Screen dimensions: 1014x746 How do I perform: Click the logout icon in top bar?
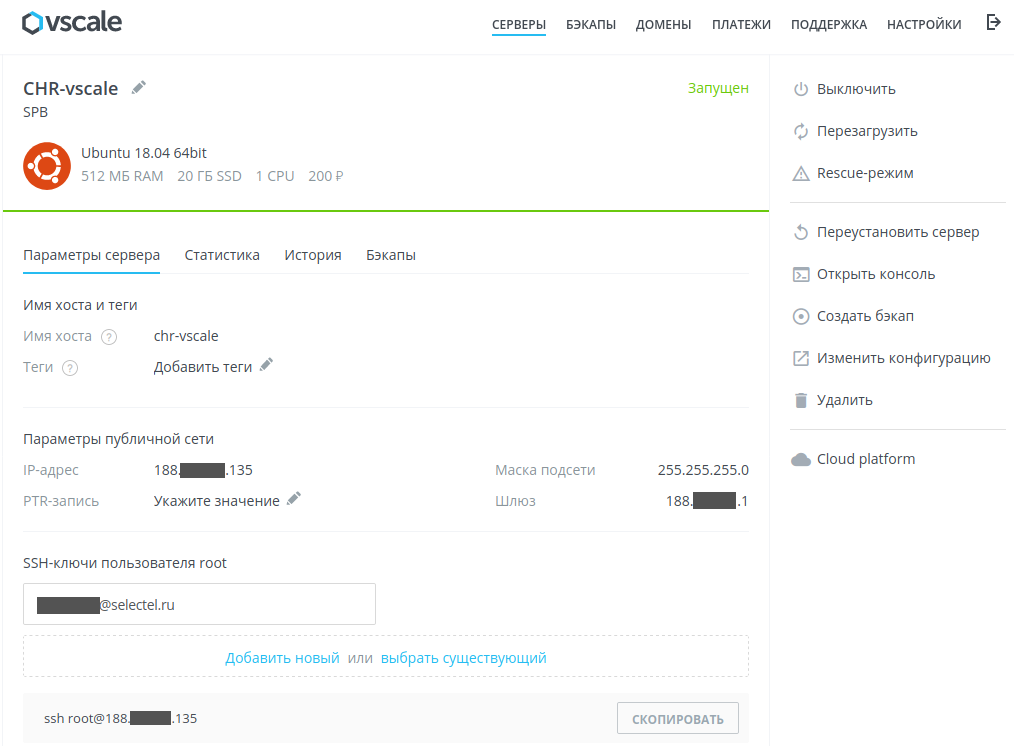pos(993,23)
